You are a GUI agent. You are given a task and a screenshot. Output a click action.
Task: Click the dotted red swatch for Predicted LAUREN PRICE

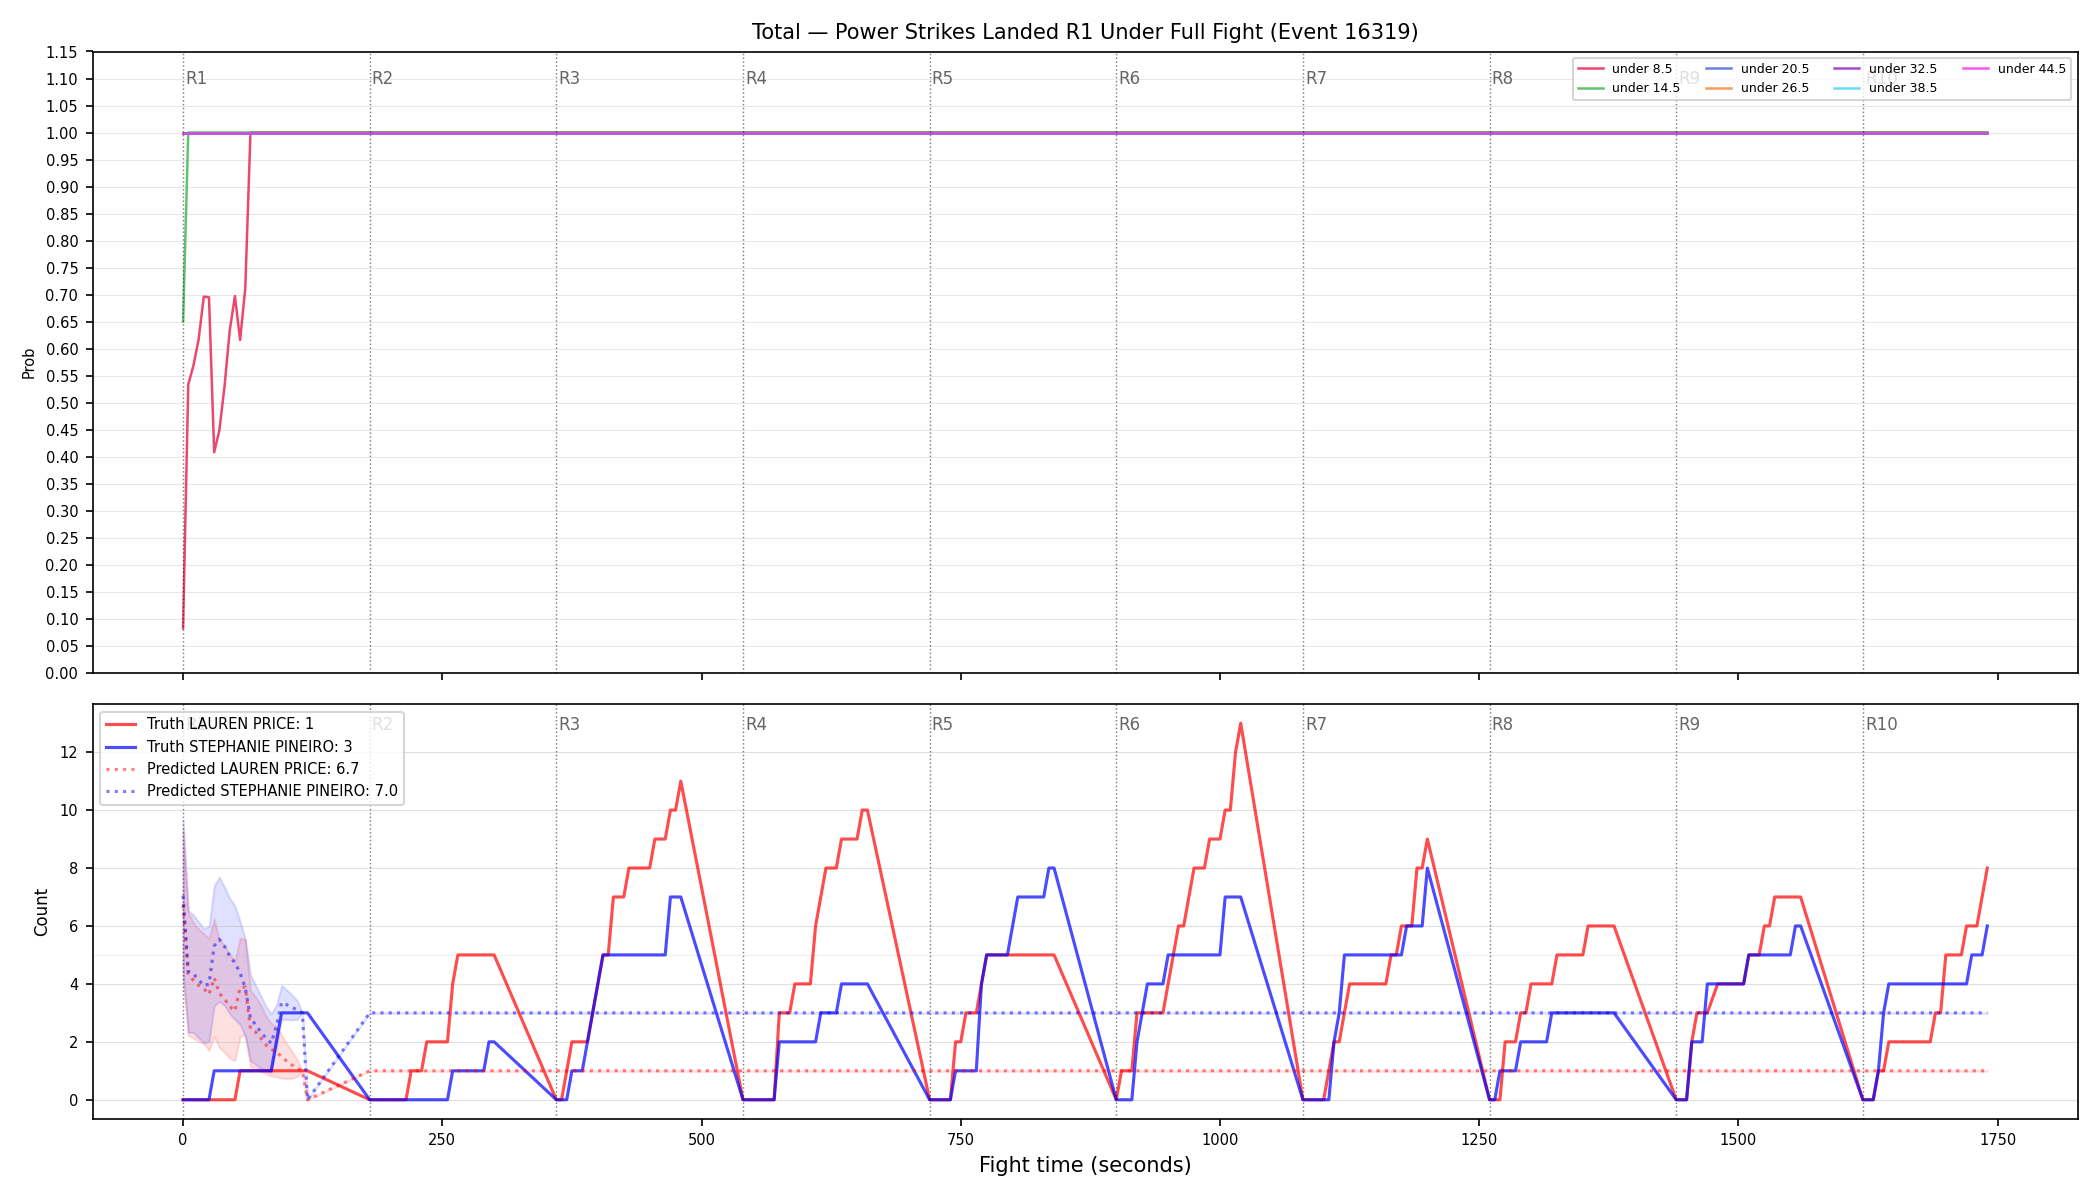[121, 769]
